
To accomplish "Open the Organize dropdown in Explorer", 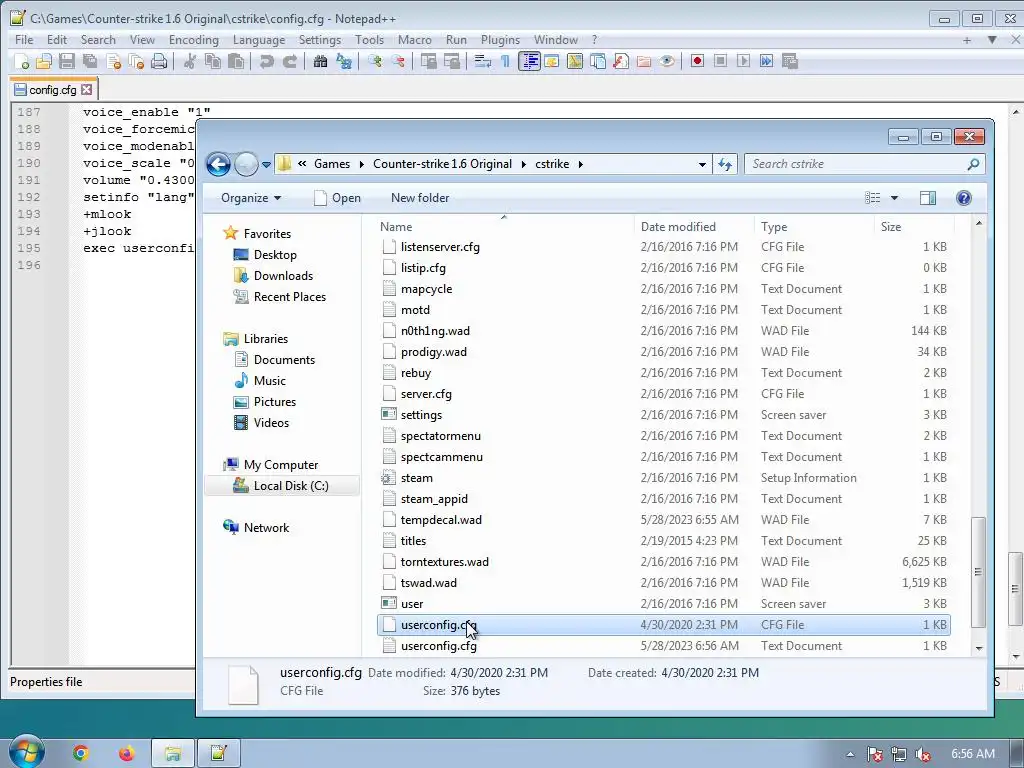I will pyautogui.click(x=251, y=198).
